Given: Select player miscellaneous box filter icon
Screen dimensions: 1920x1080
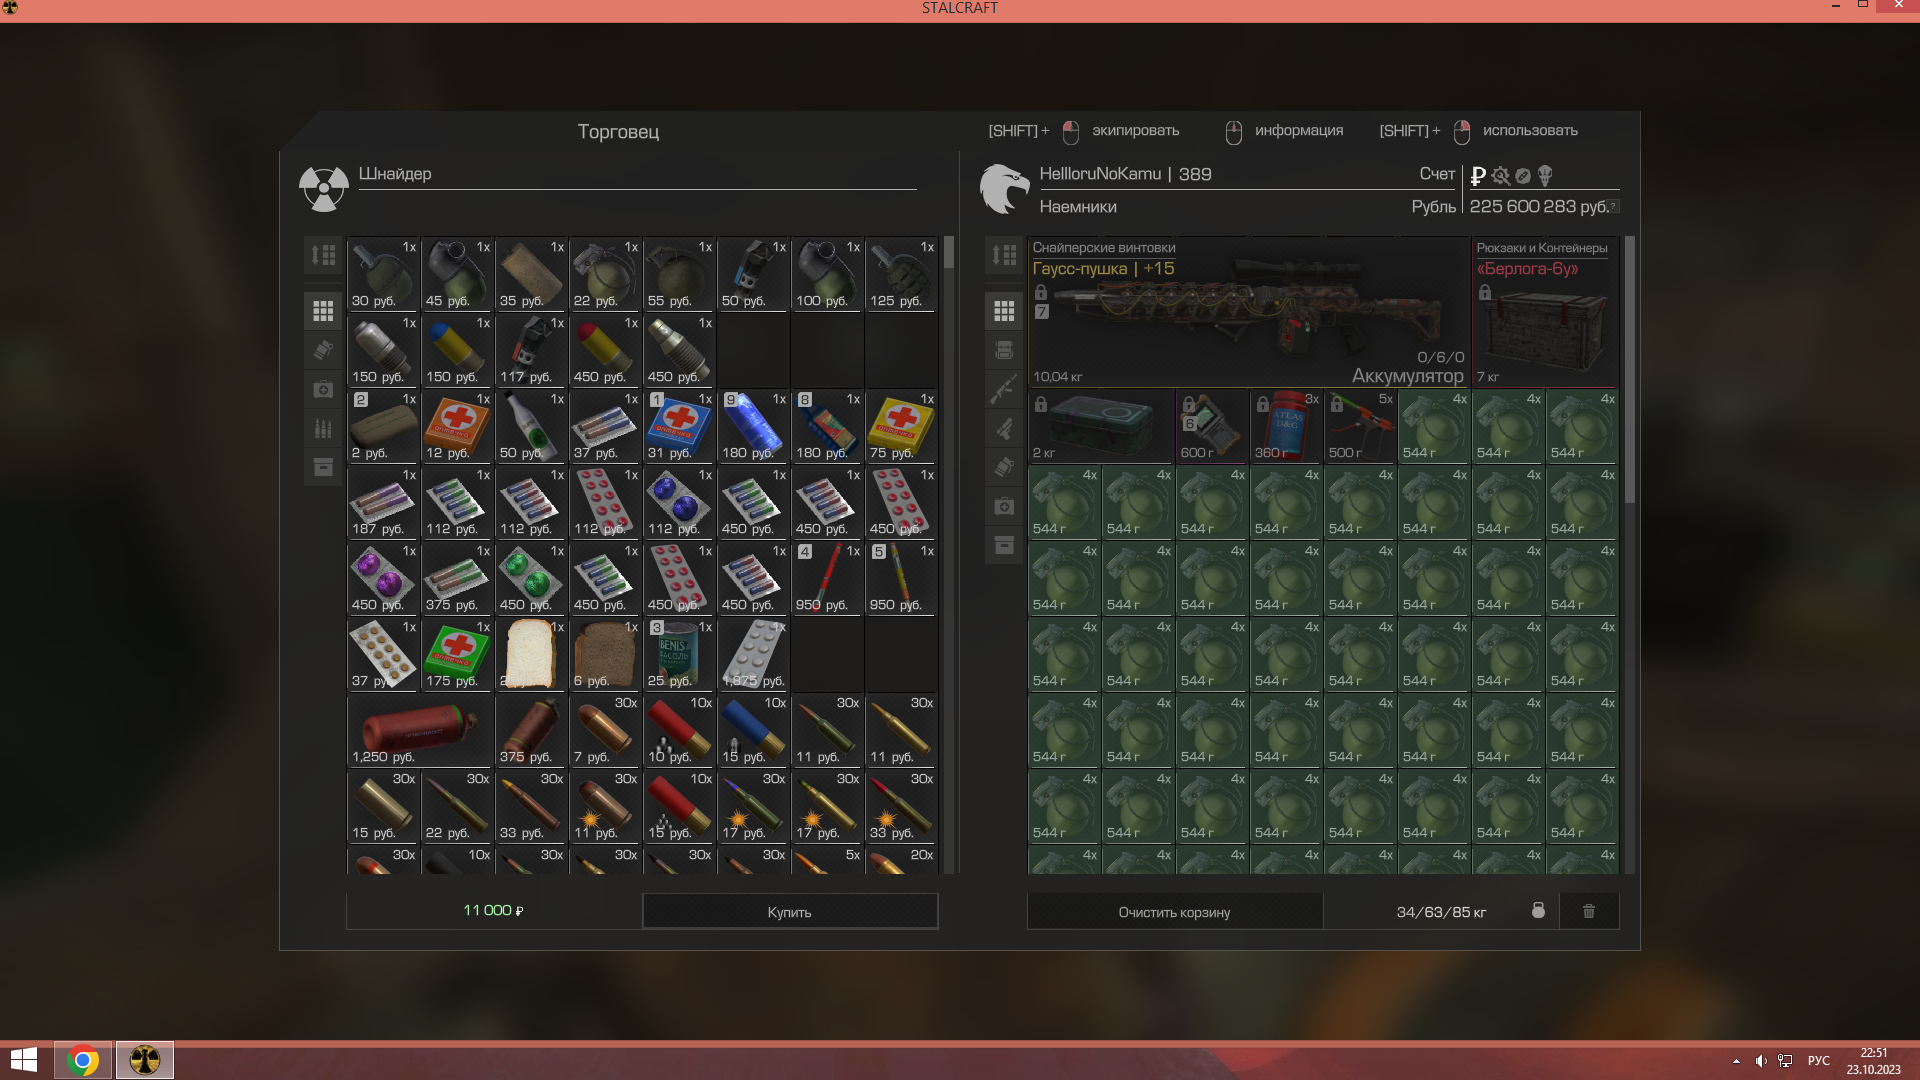Looking at the screenshot, I should 1004,545.
